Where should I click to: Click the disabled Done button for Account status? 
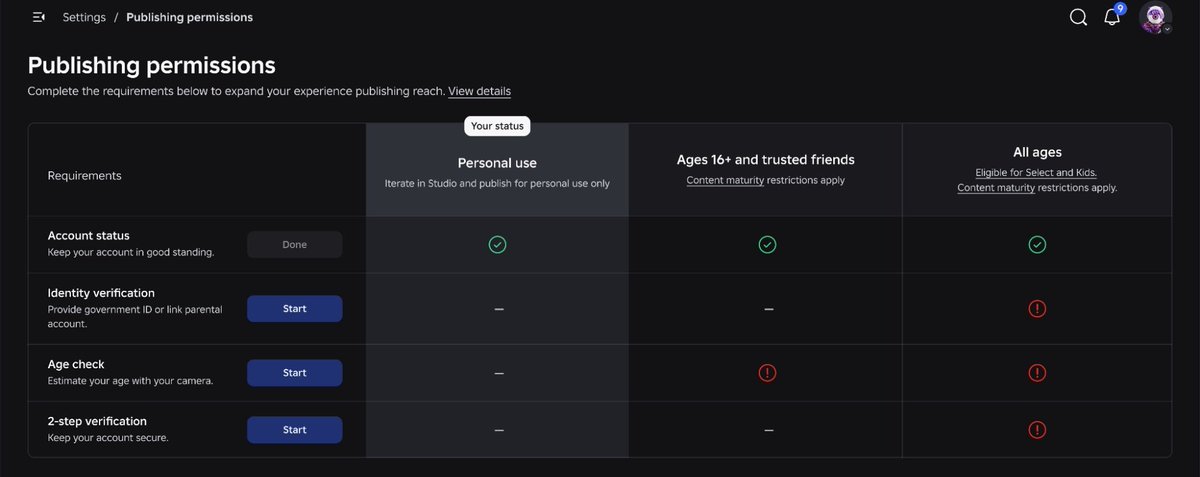[x=295, y=245]
